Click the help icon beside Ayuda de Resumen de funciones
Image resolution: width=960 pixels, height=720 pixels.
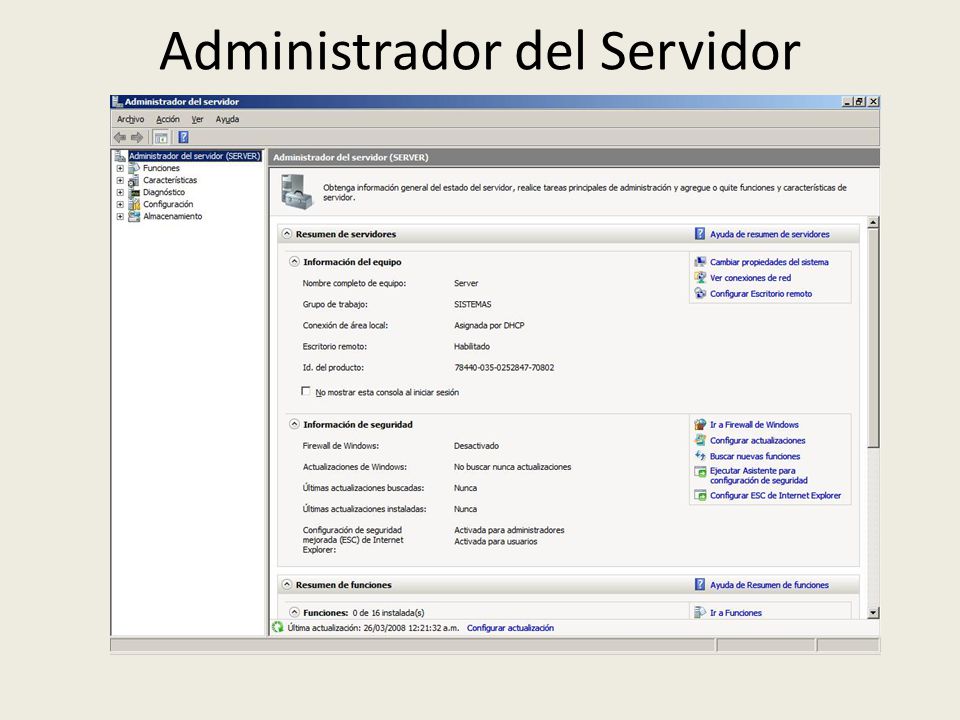[x=700, y=585]
